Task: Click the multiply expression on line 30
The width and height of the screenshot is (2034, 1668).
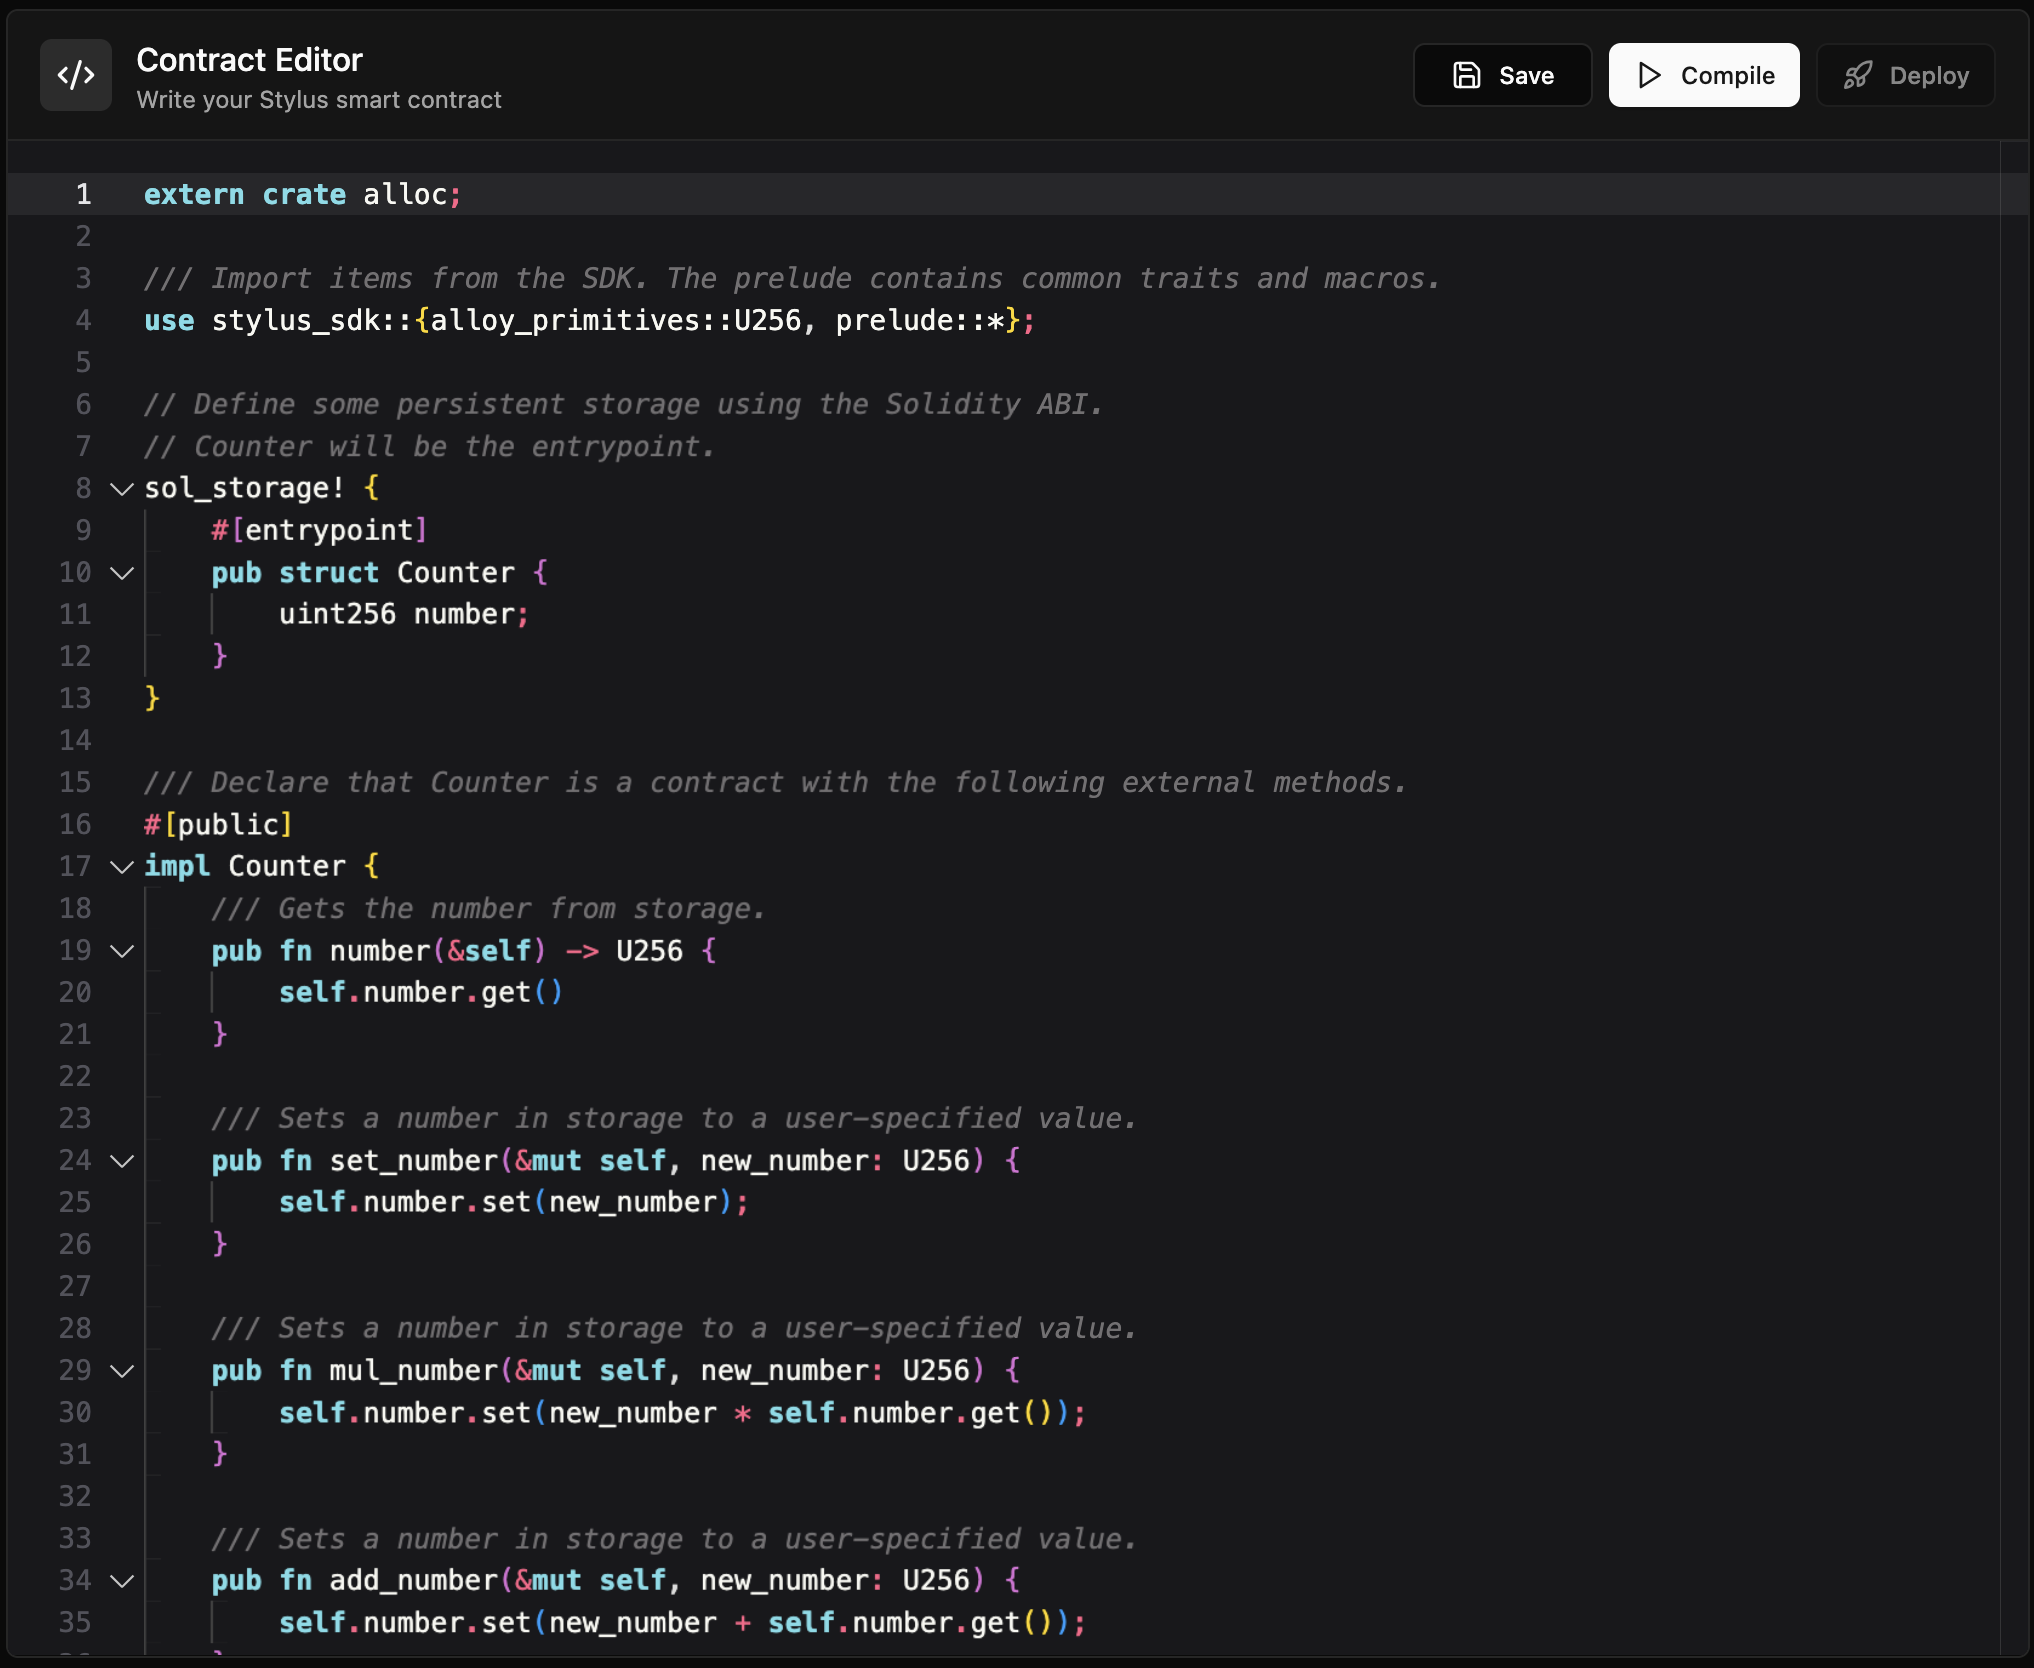Action: (x=682, y=1412)
